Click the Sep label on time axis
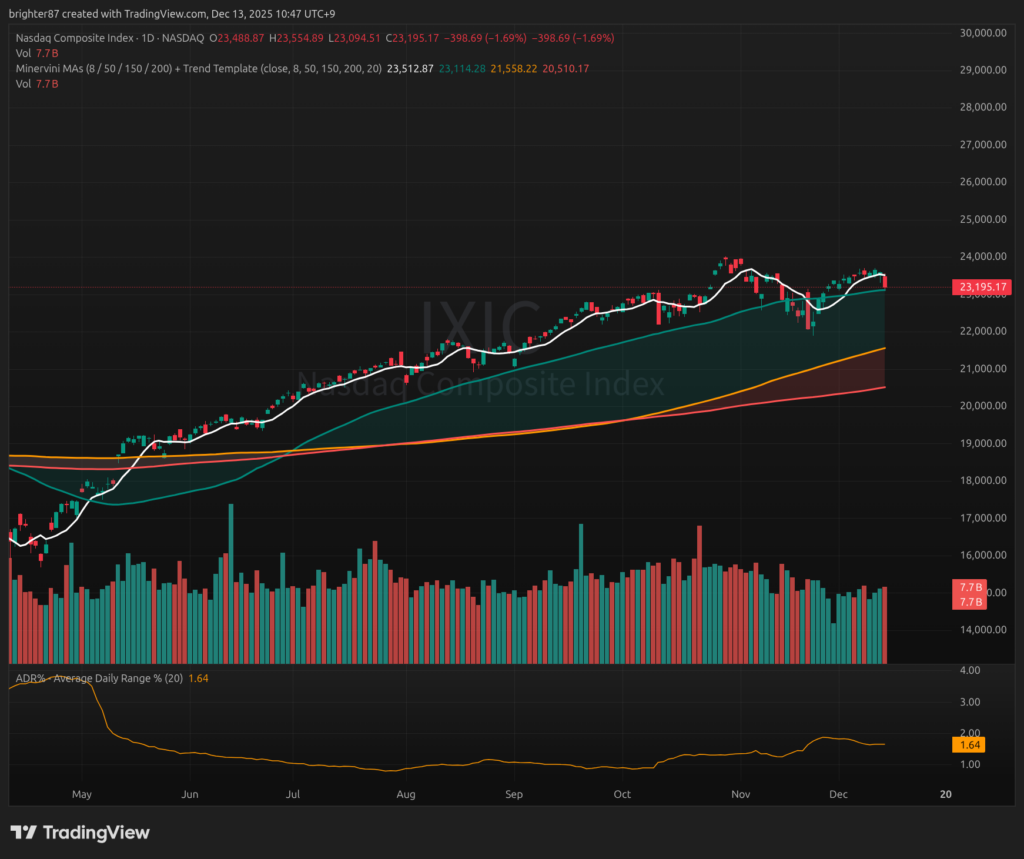 pyautogui.click(x=514, y=794)
